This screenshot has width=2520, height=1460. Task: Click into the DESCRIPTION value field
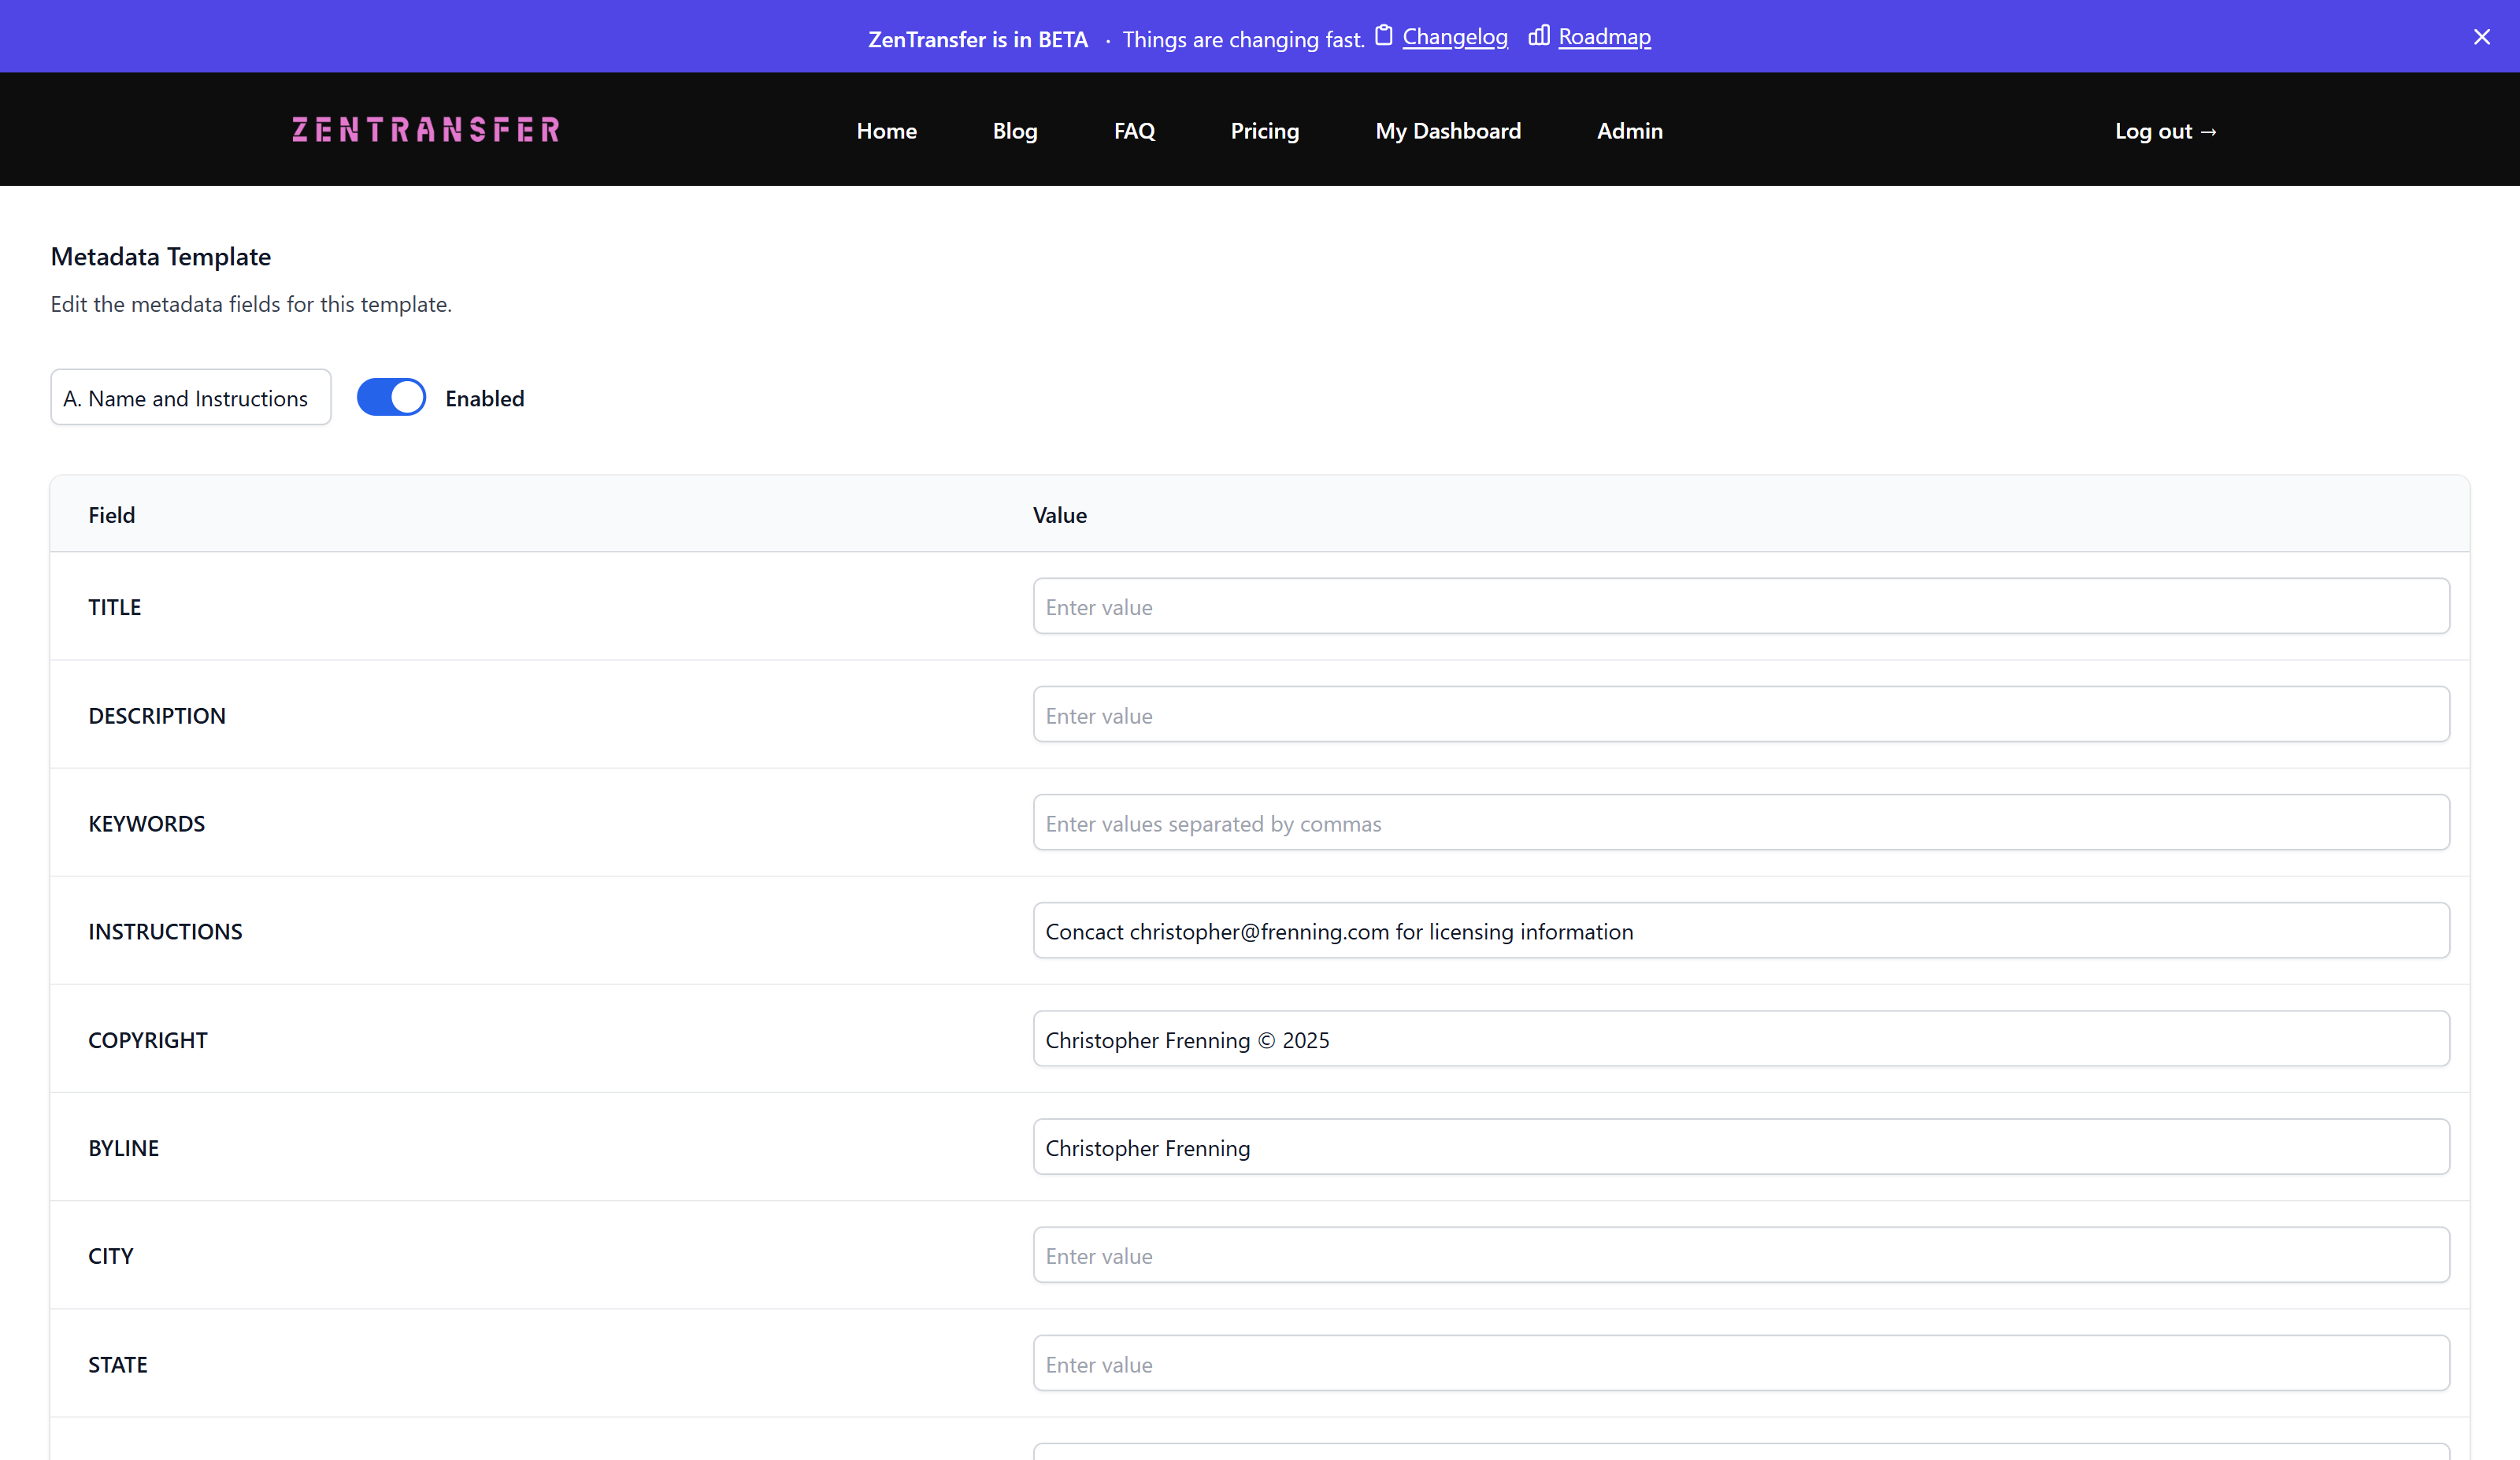(x=1740, y=715)
